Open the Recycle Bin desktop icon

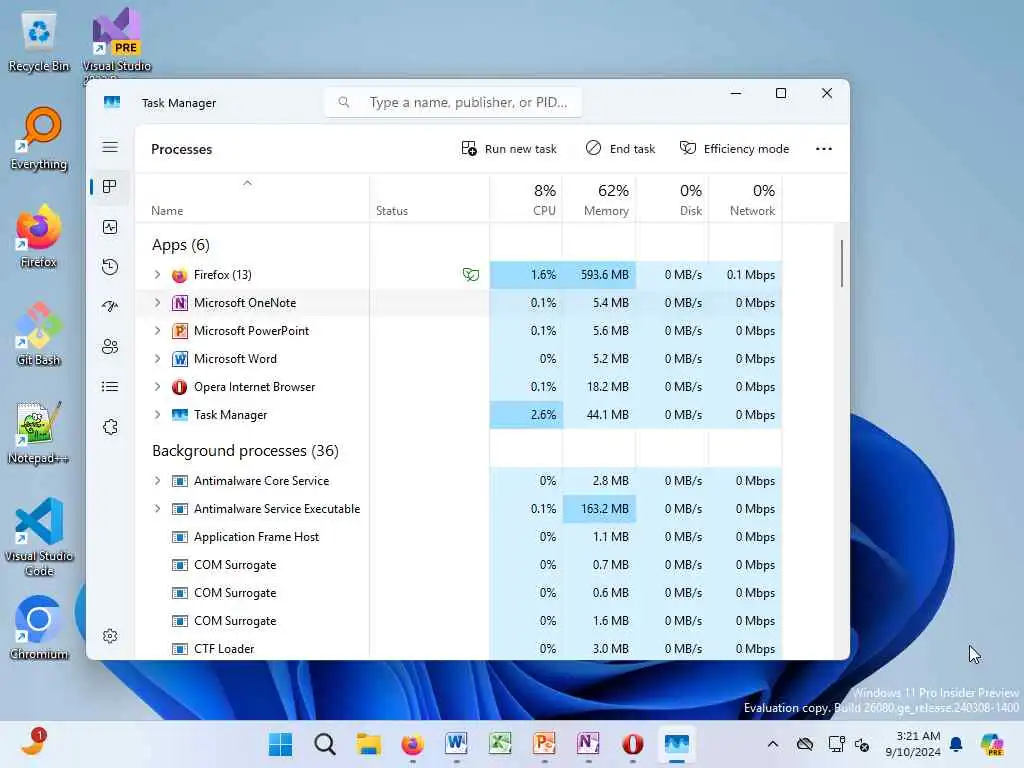click(x=39, y=42)
